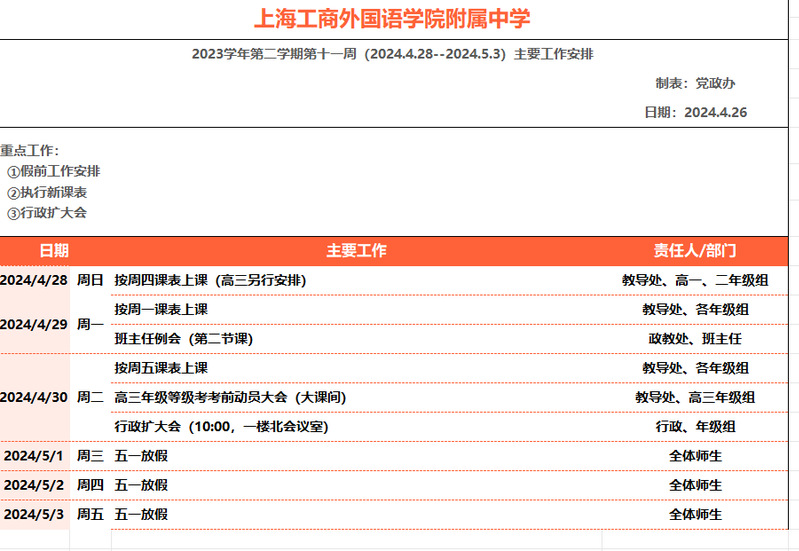Click the date cell 2024/5/1
Image resolution: width=799 pixels, height=551 pixels.
tap(34, 456)
